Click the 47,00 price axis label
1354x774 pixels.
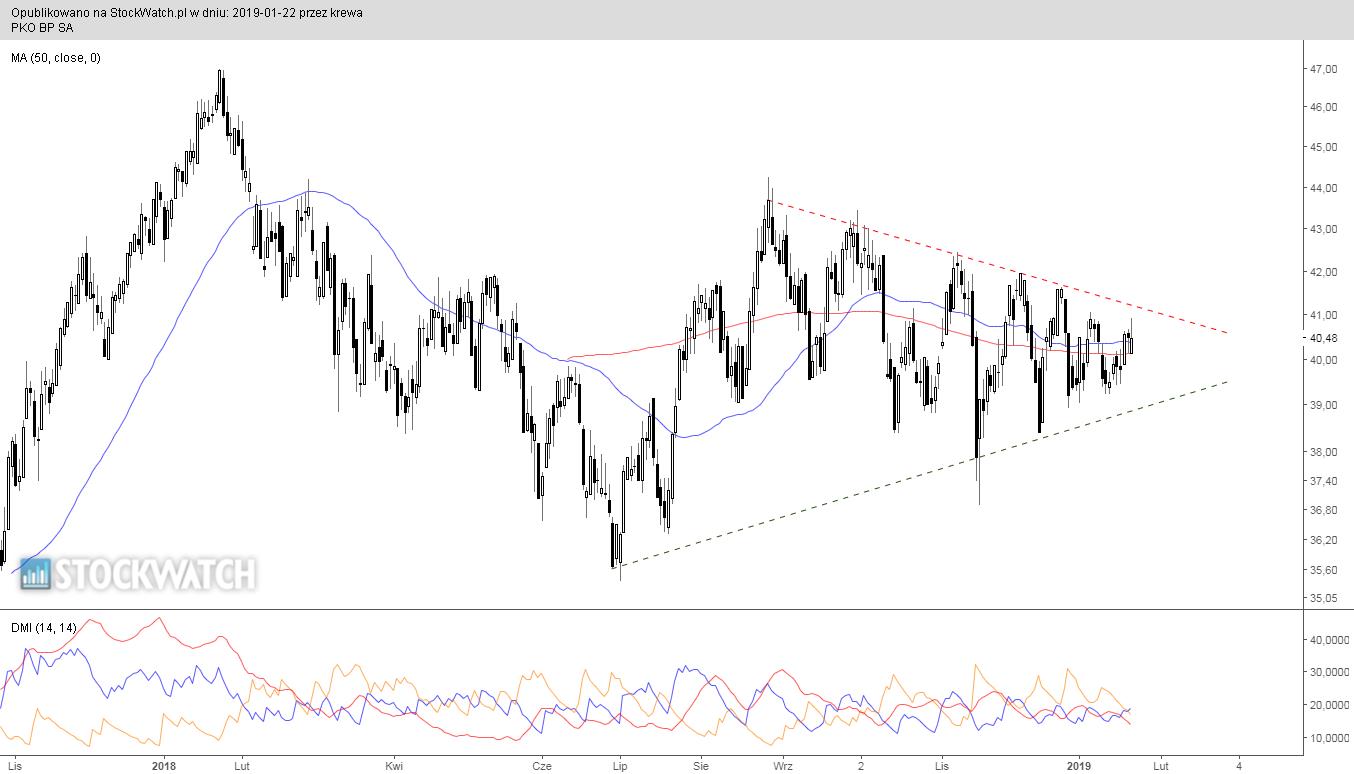click(x=1323, y=69)
